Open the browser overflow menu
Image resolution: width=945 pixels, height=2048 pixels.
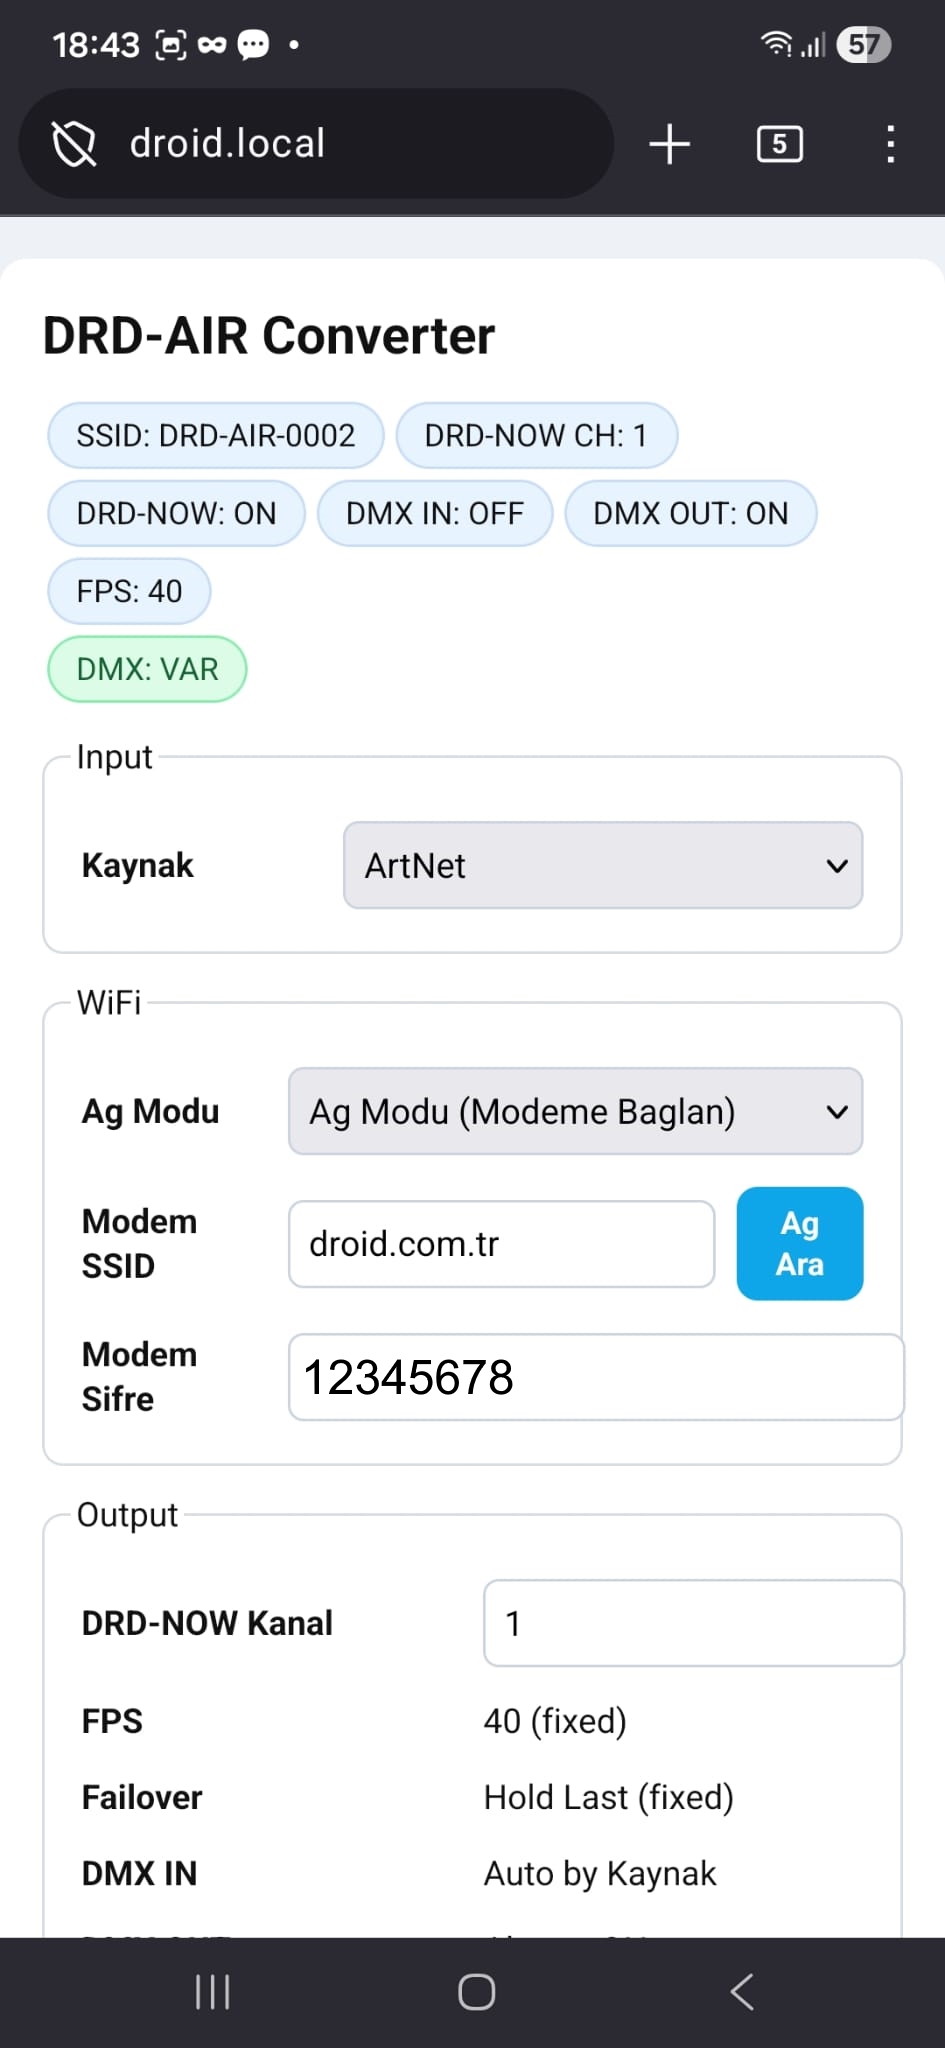click(889, 143)
